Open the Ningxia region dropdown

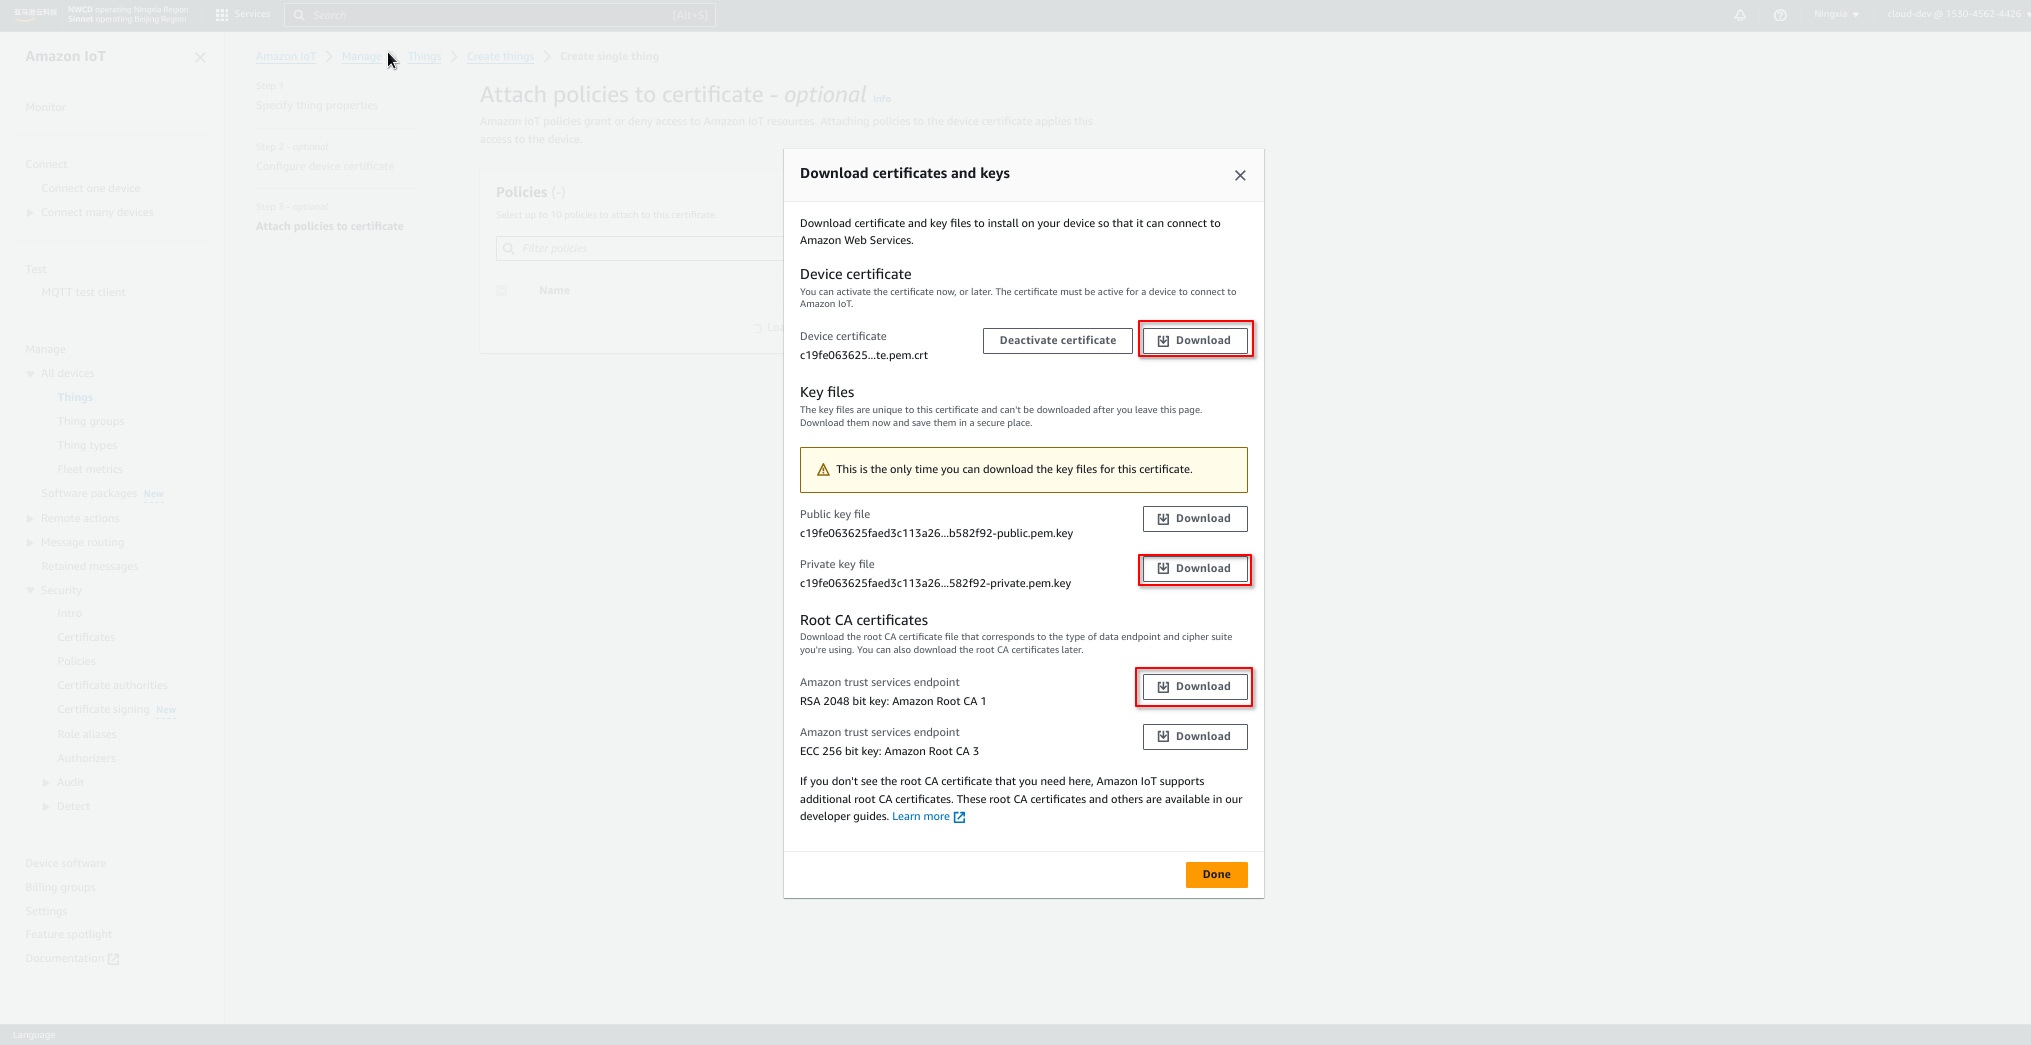(1836, 15)
